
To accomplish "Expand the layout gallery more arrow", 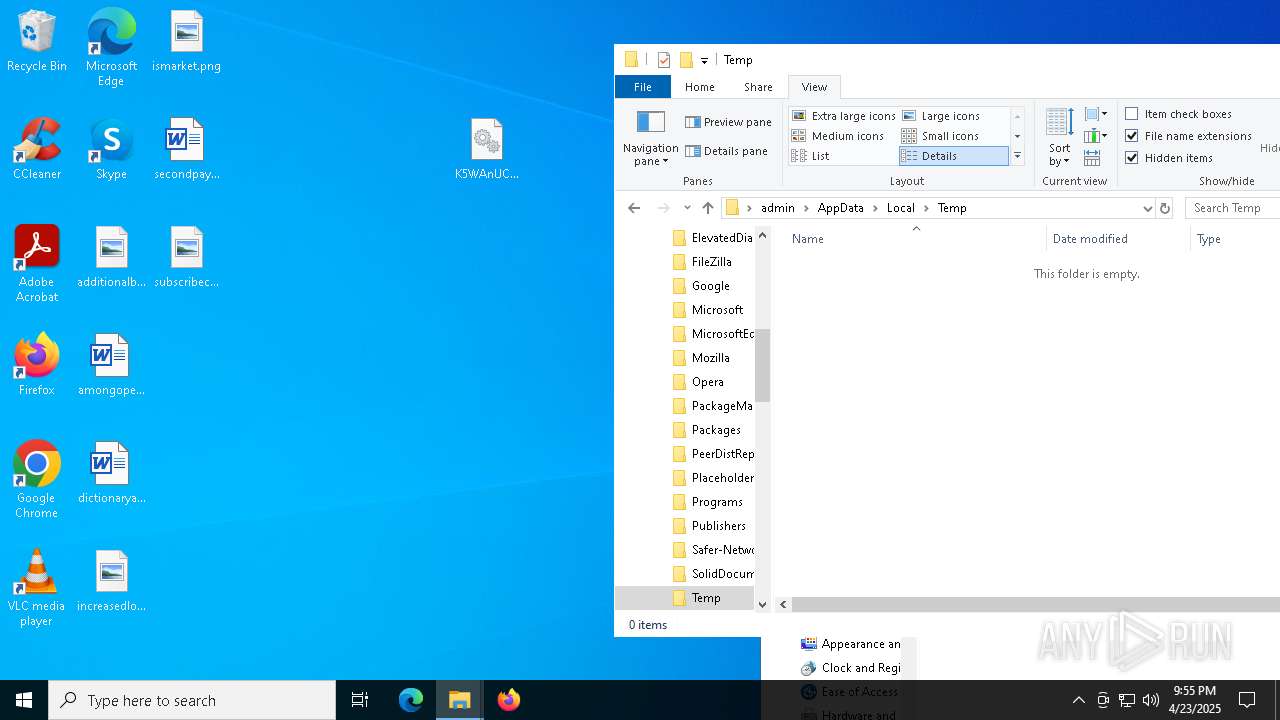I will click(1017, 156).
